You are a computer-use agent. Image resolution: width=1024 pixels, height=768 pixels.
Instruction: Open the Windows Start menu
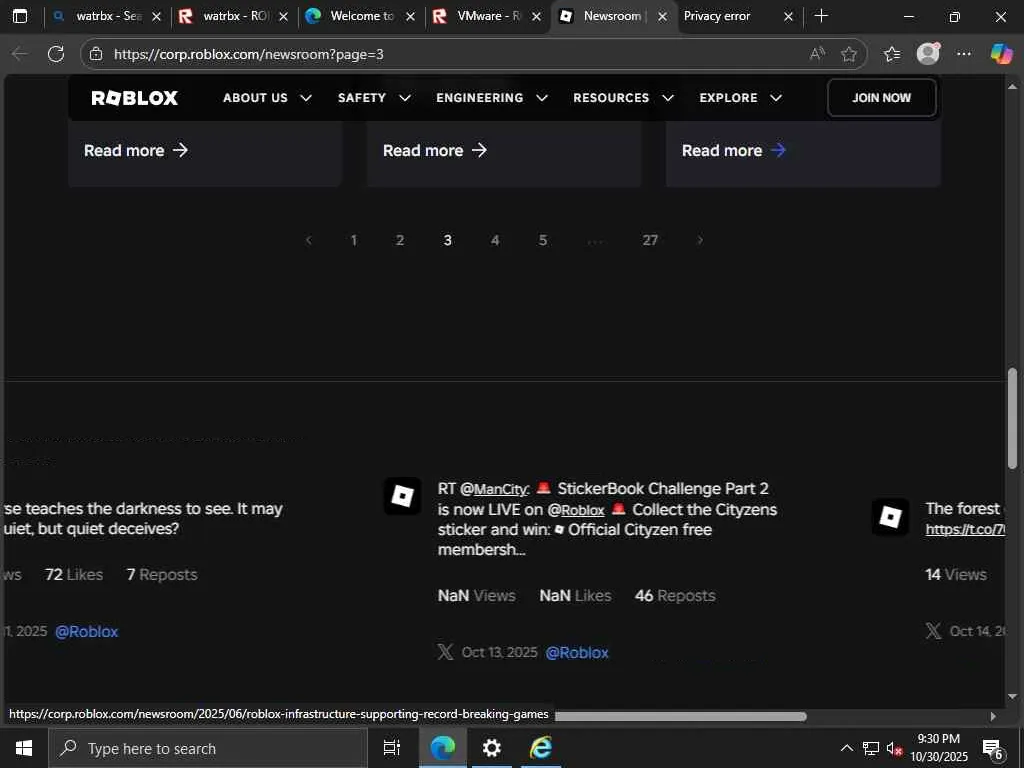[x=24, y=748]
